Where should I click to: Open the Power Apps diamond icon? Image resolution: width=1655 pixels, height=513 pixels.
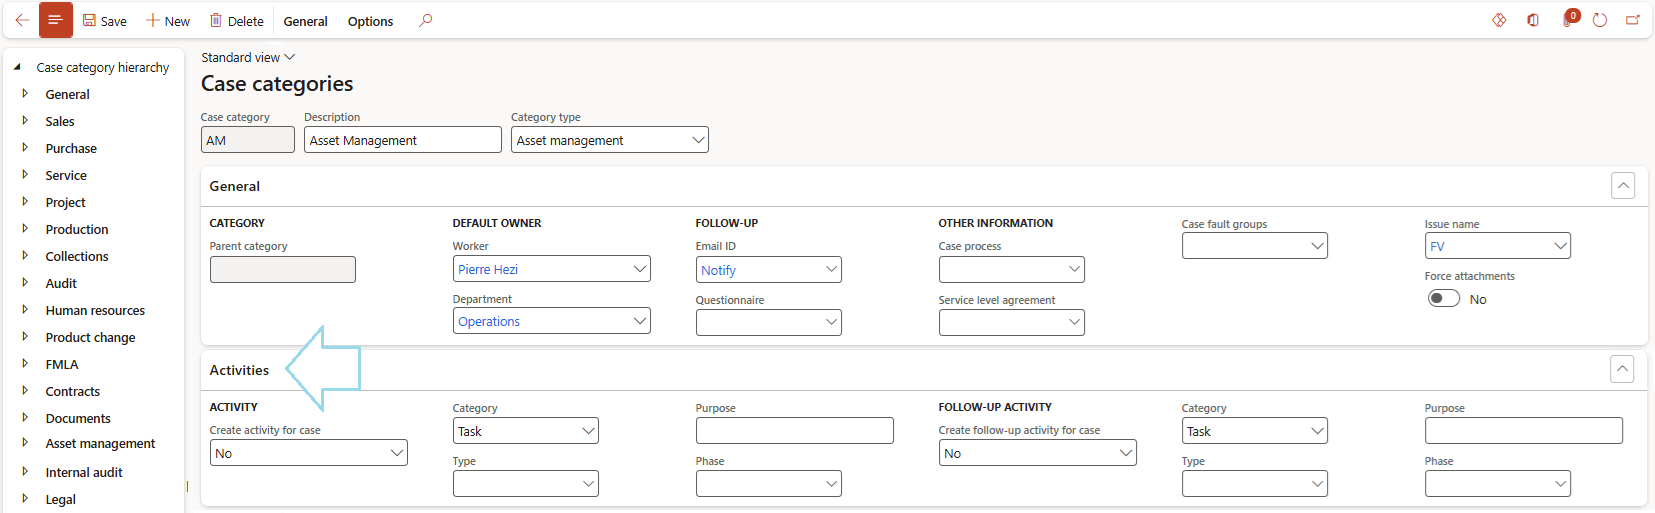click(x=1499, y=20)
